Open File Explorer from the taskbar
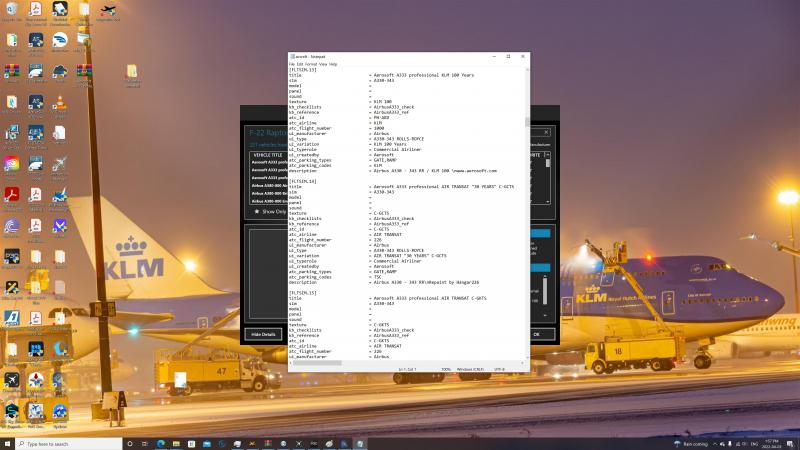This screenshot has height=450, width=800. coord(176,444)
